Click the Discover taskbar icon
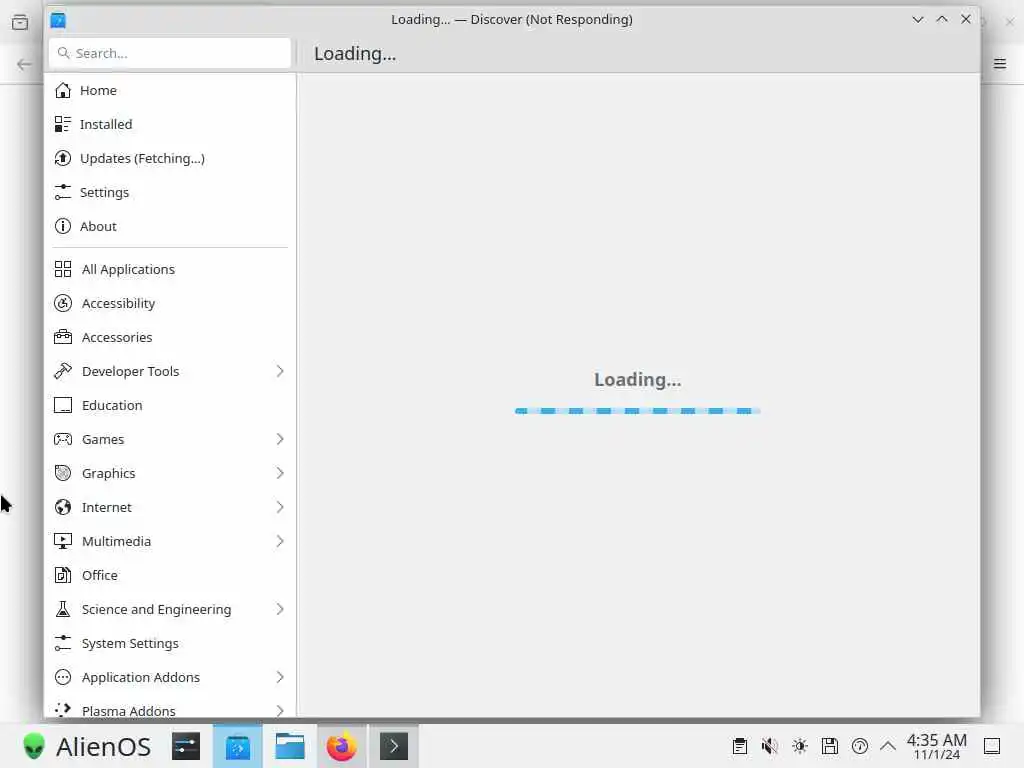The height and width of the screenshot is (768, 1024). coord(238,746)
